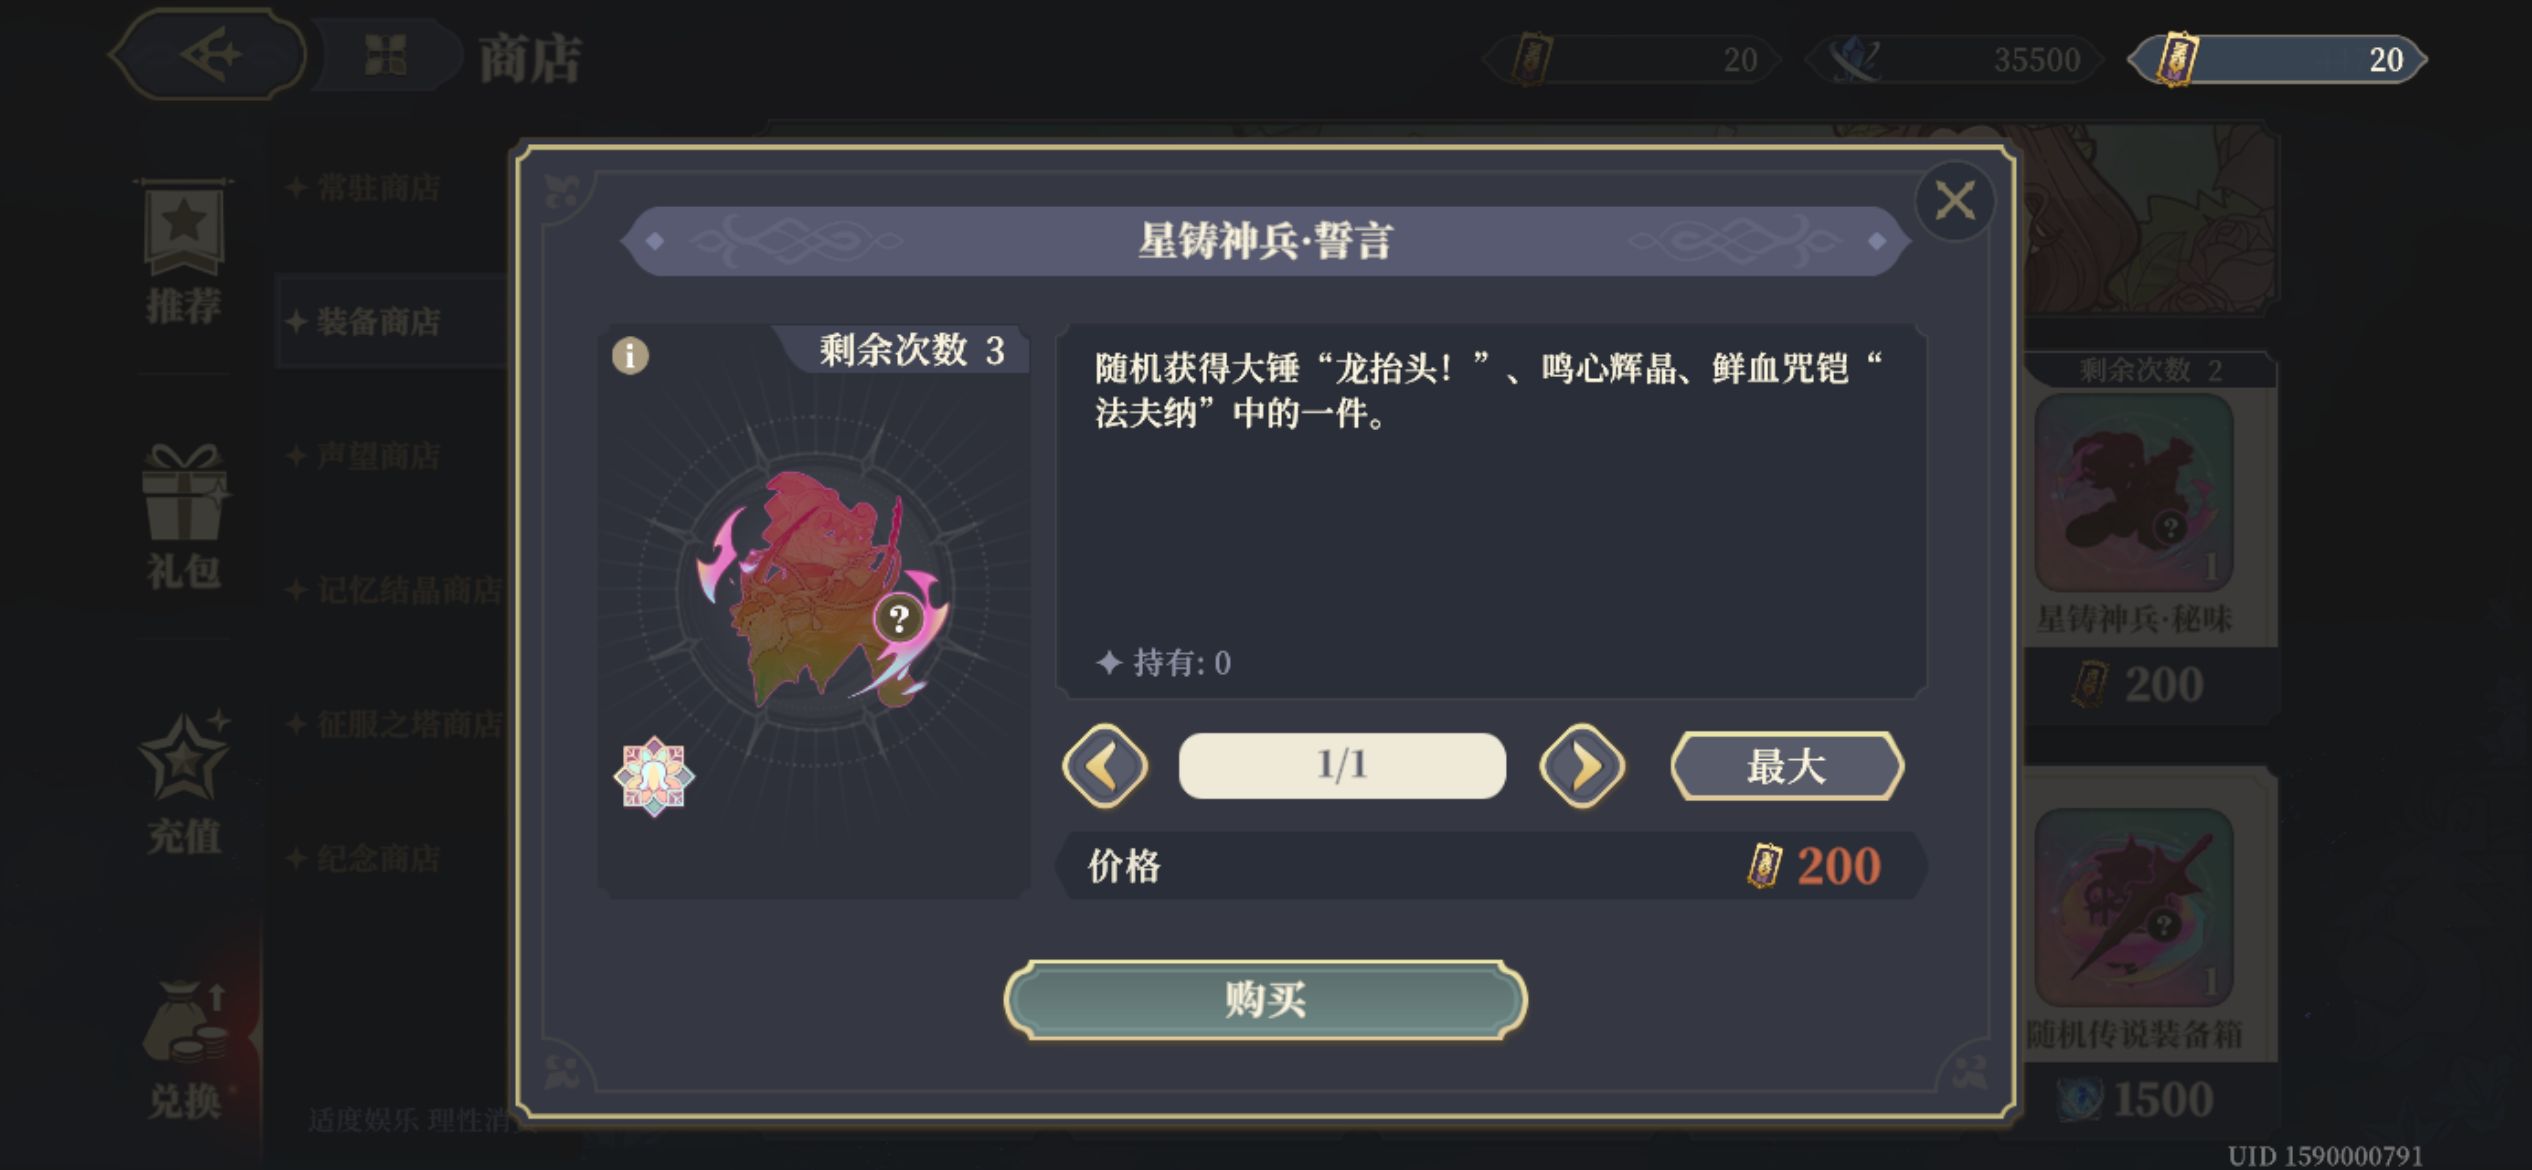Image resolution: width=2532 pixels, height=1170 pixels.
Task: Select the 常驻商店 permanent shop tab
Action: 378,187
